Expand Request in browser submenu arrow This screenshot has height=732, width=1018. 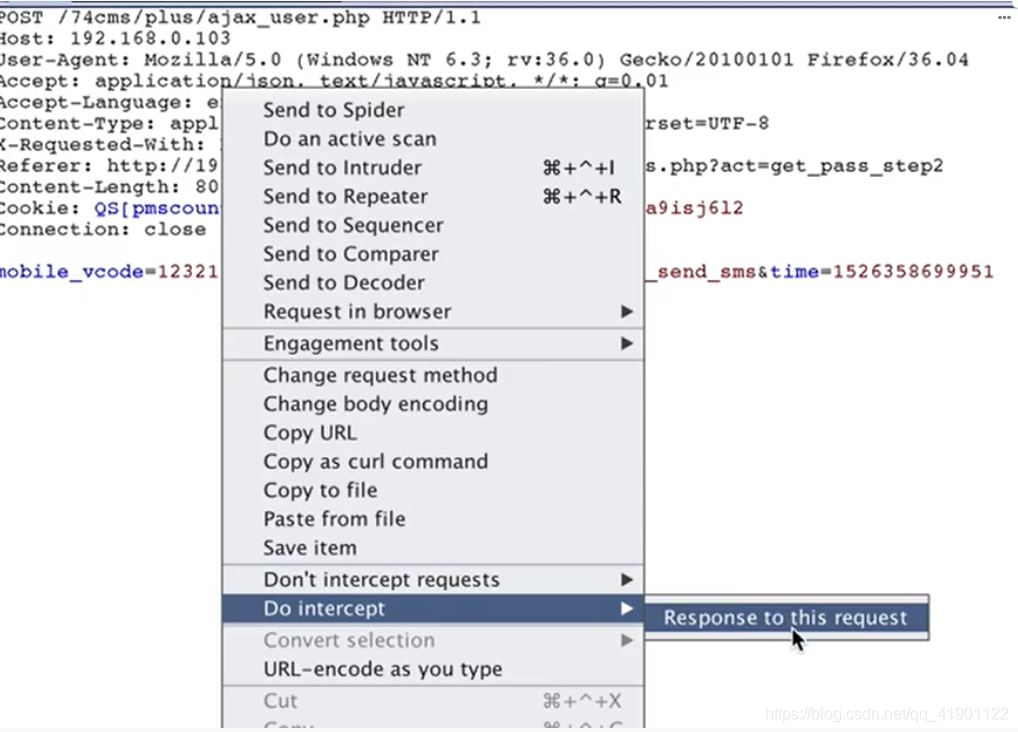pyautogui.click(x=627, y=311)
